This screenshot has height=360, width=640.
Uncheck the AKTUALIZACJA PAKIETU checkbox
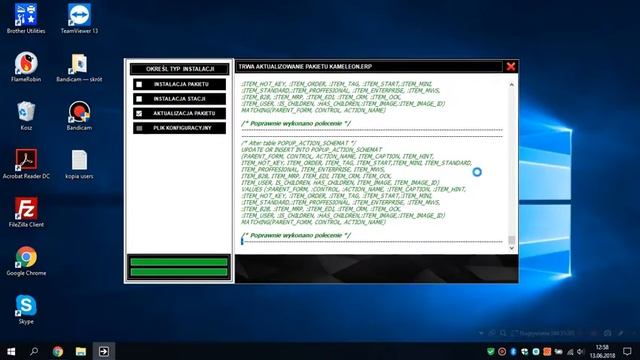point(139,113)
